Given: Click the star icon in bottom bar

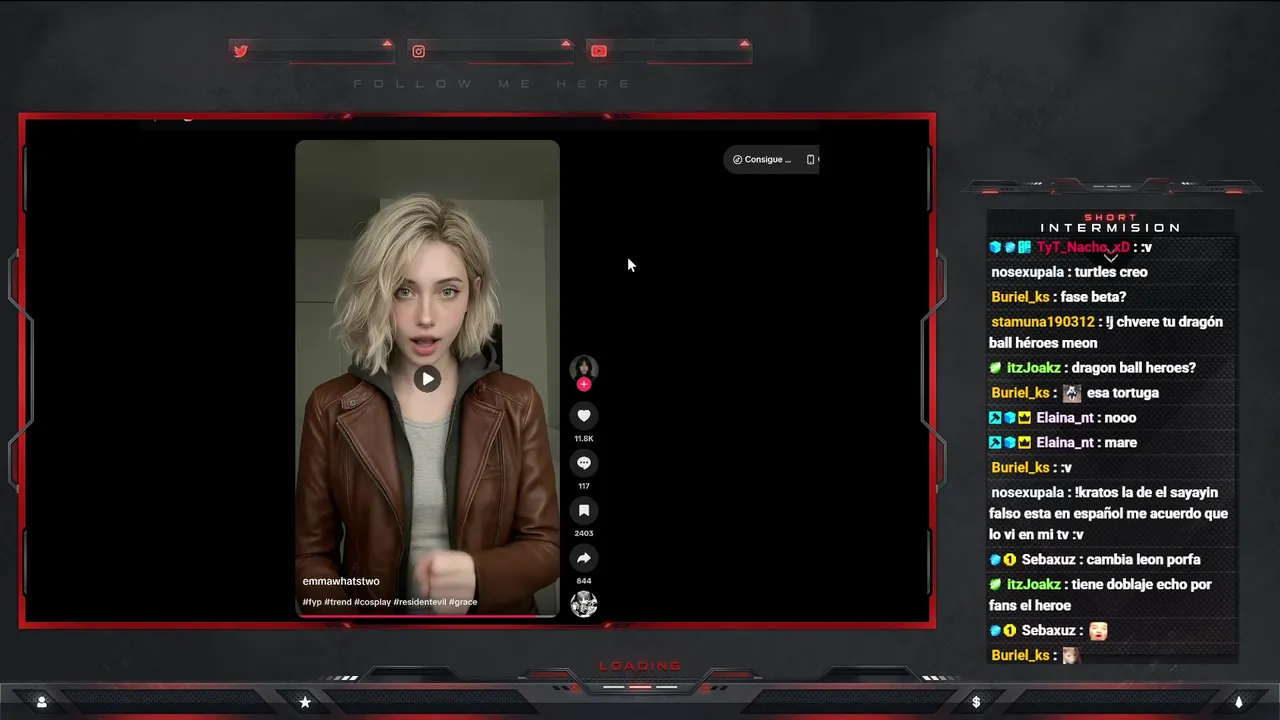Looking at the screenshot, I should pyautogui.click(x=305, y=702).
